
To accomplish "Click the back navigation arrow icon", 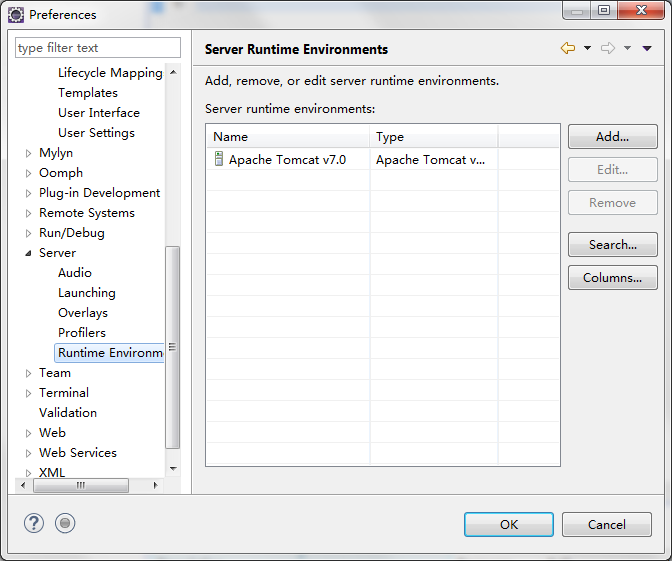I will [568, 48].
